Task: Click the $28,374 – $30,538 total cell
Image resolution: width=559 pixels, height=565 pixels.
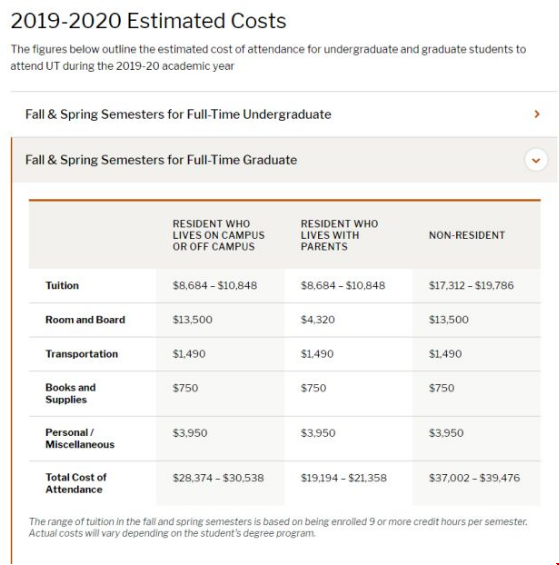Action: [218, 478]
